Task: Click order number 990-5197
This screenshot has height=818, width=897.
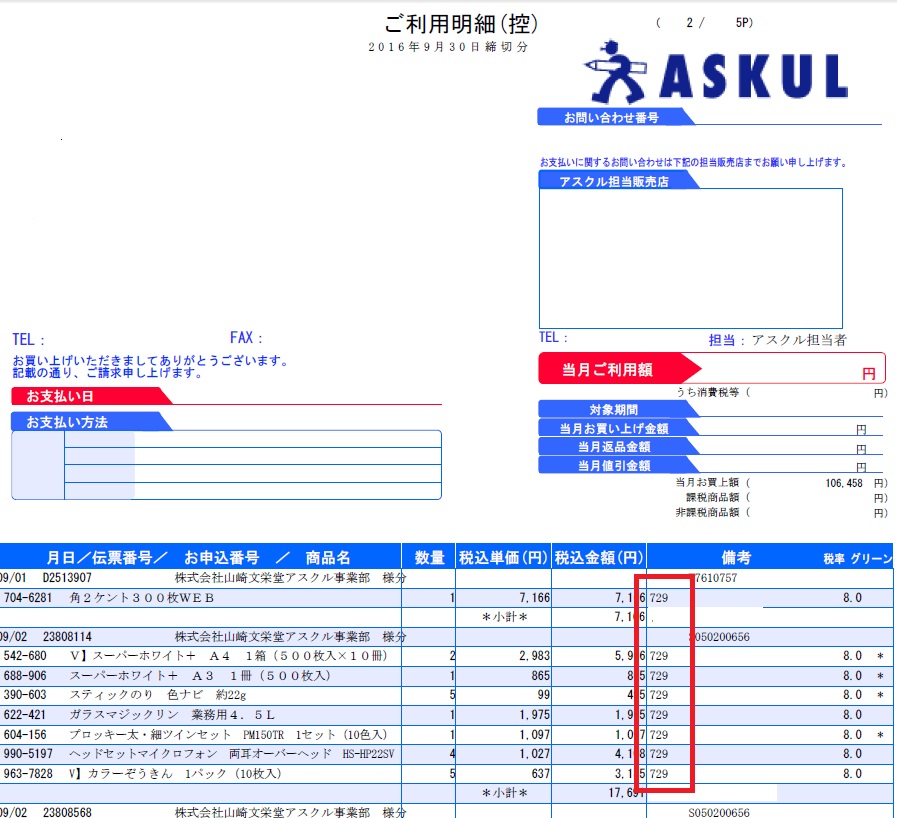Action: pos(27,753)
